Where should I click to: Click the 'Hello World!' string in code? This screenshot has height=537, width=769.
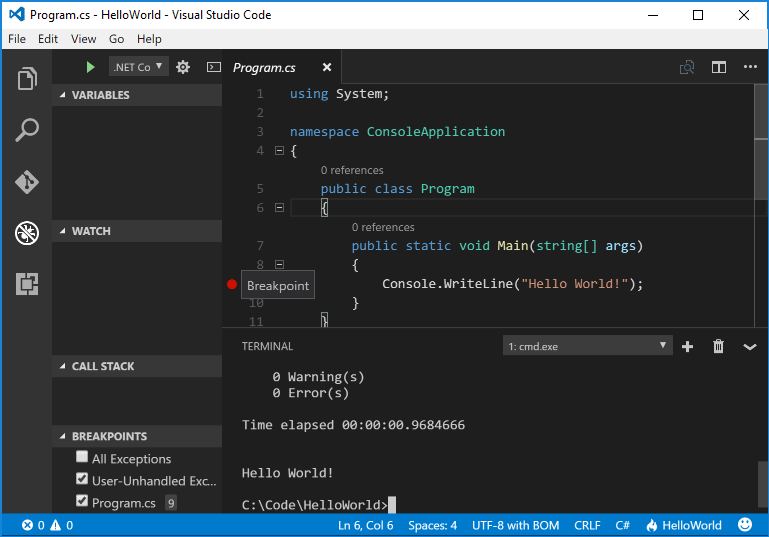point(575,284)
